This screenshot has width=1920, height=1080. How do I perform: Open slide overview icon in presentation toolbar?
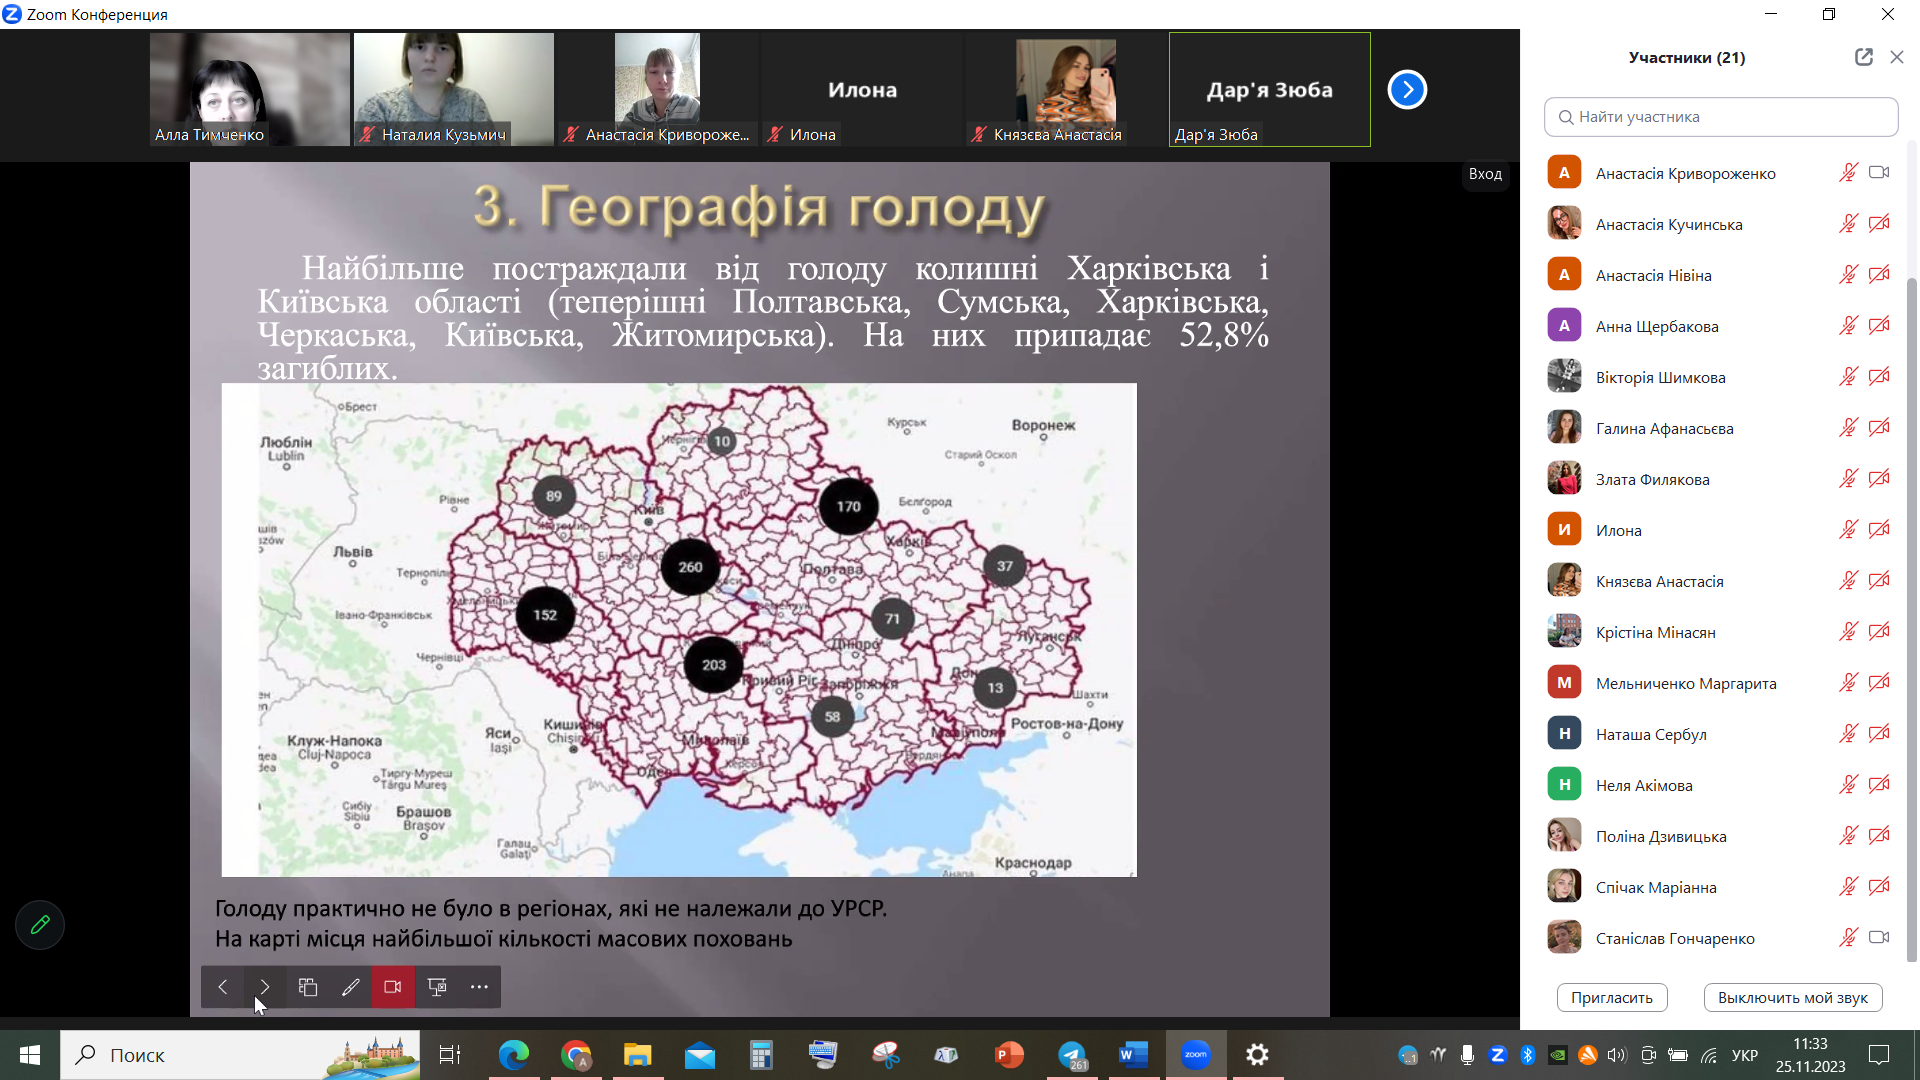click(x=308, y=987)
